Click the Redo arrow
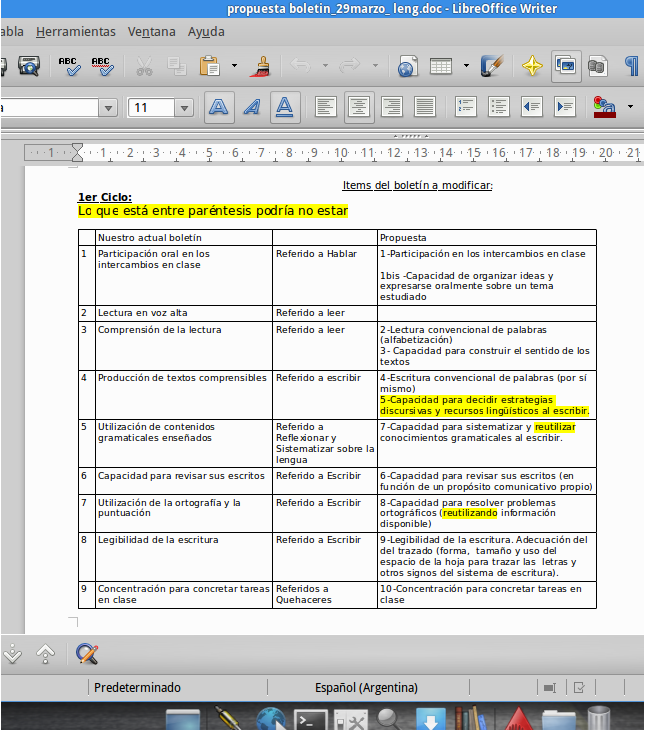The width and height of the screenshot is (645, 731). pyautogui.click(x=350, y=66)
